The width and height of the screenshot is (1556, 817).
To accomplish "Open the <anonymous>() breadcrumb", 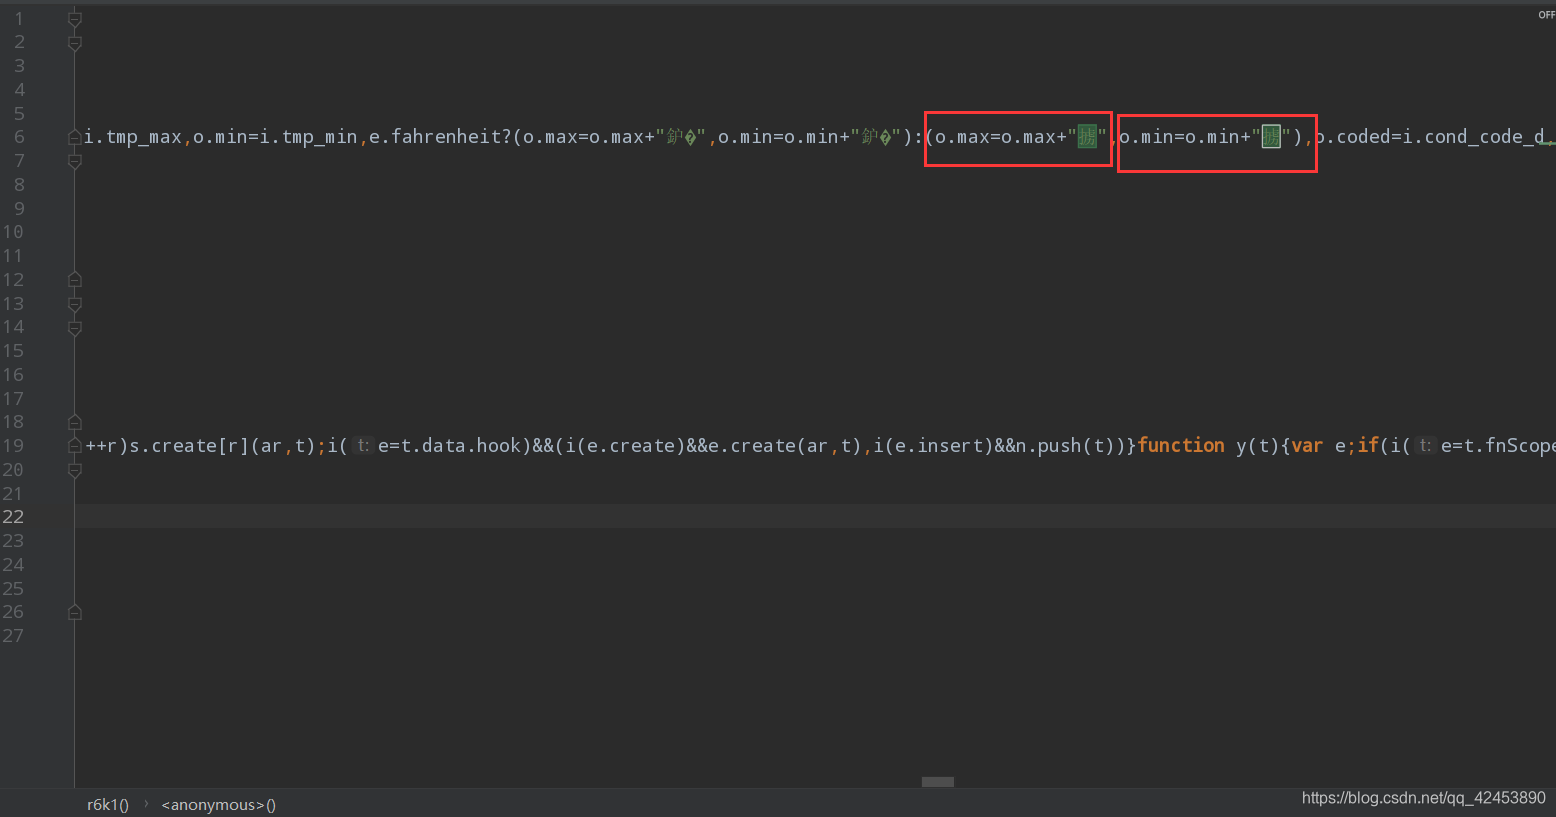I will [x=219, y=805].
